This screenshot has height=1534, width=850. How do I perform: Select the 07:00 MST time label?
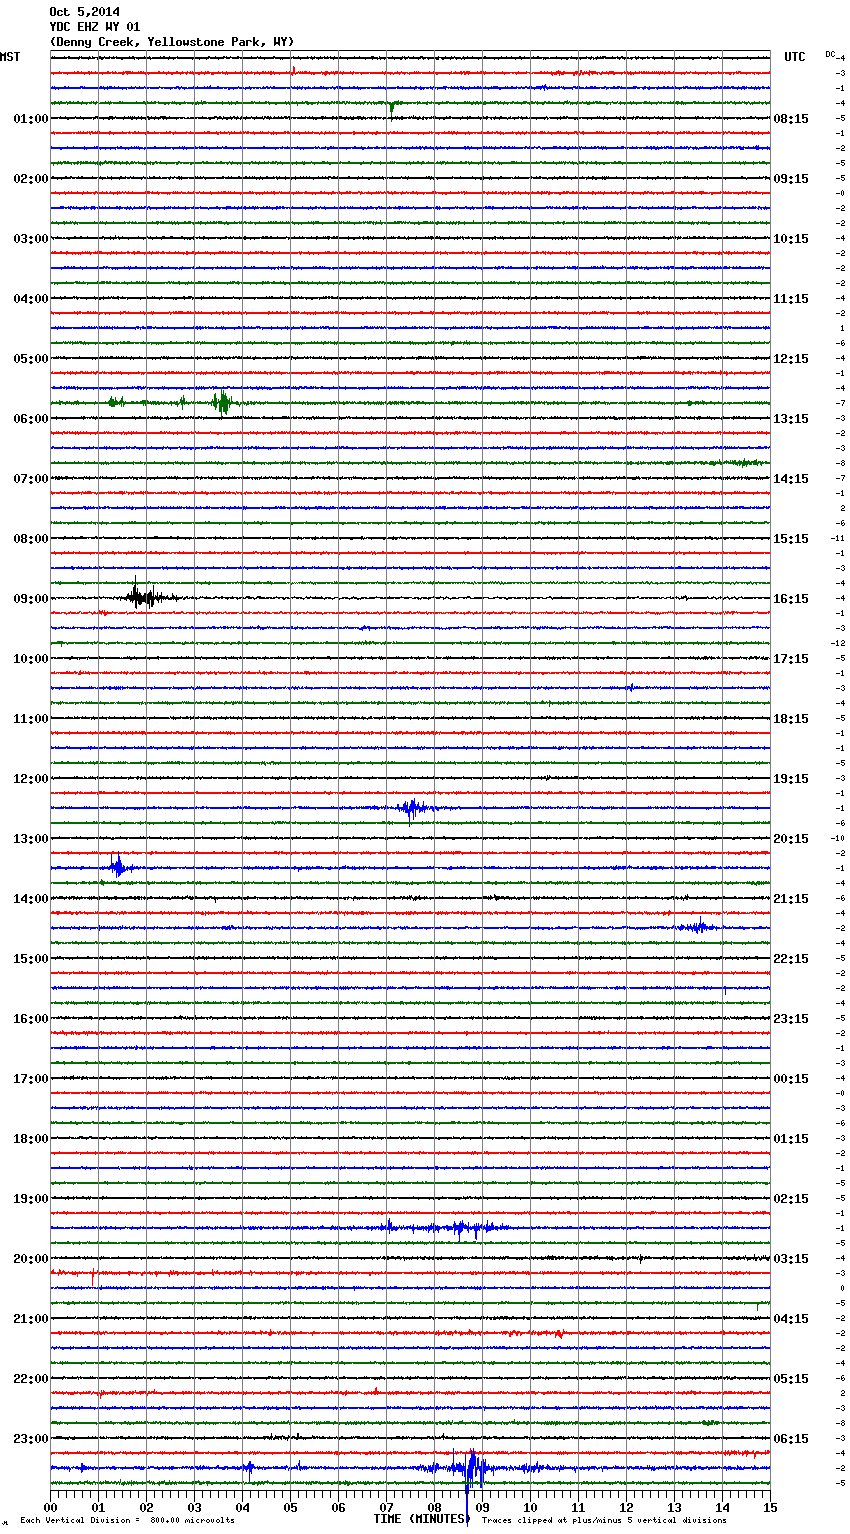[30, 479]
